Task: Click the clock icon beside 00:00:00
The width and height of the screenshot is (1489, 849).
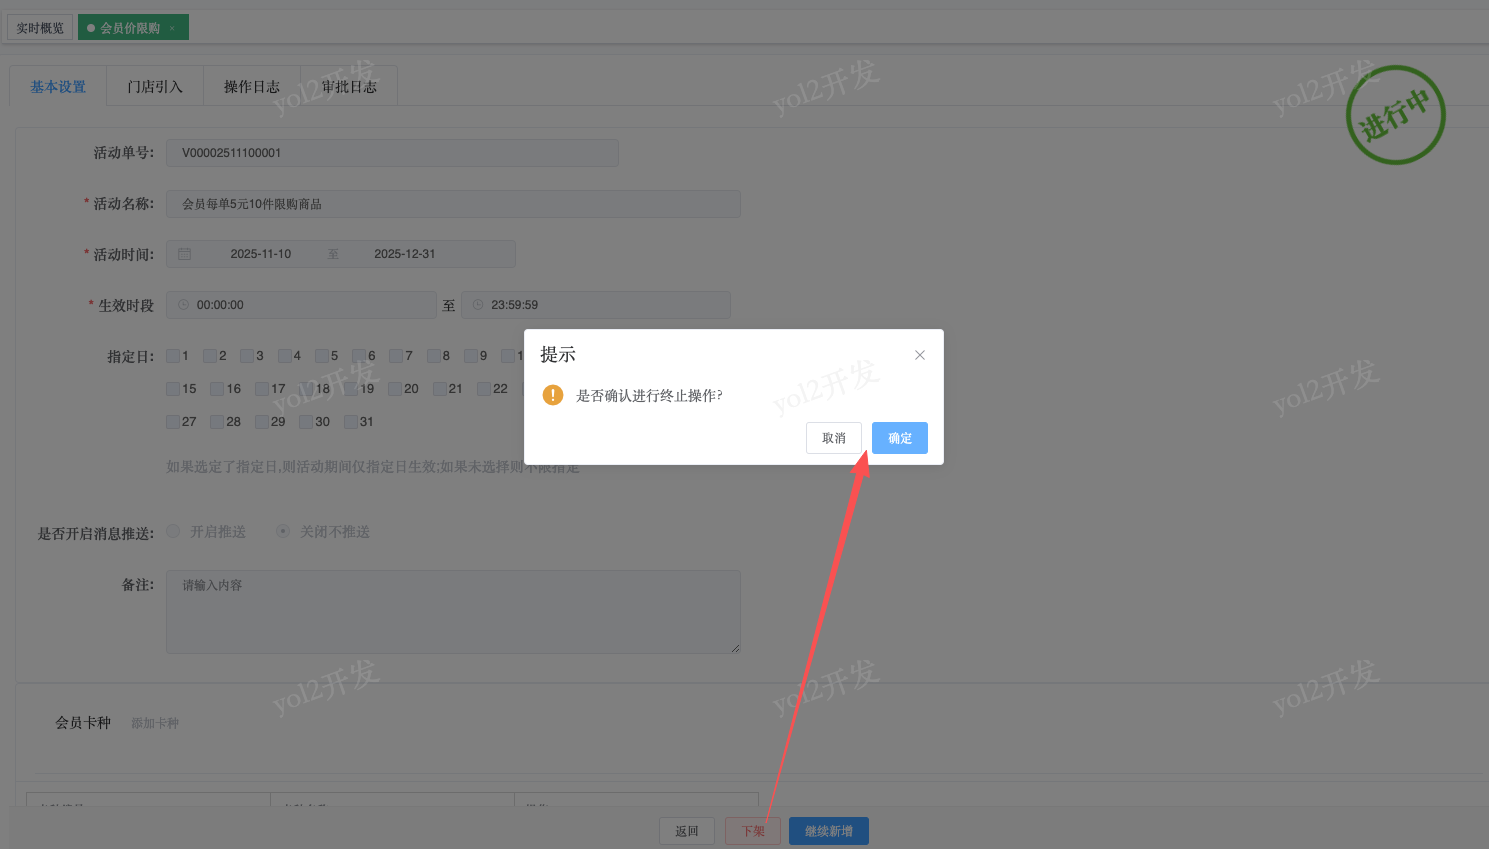Action: click(183, 305)
